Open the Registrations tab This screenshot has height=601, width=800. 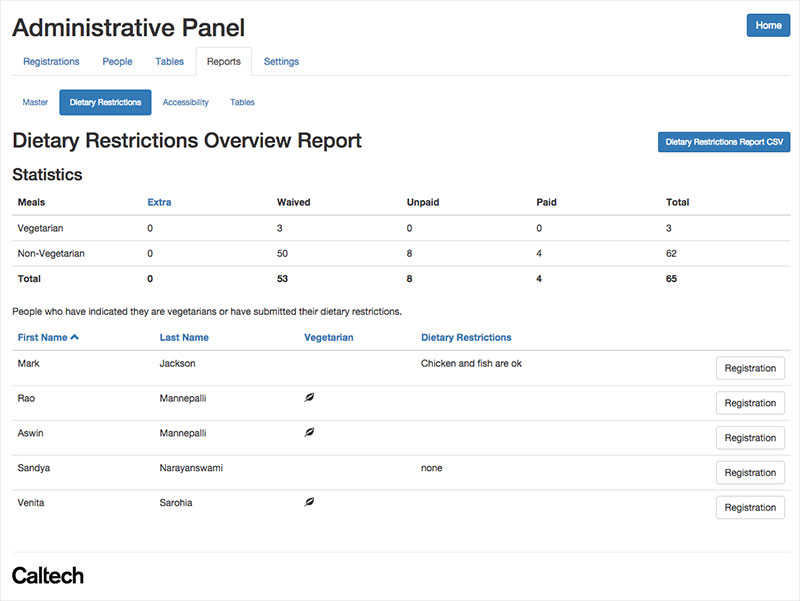51,62
